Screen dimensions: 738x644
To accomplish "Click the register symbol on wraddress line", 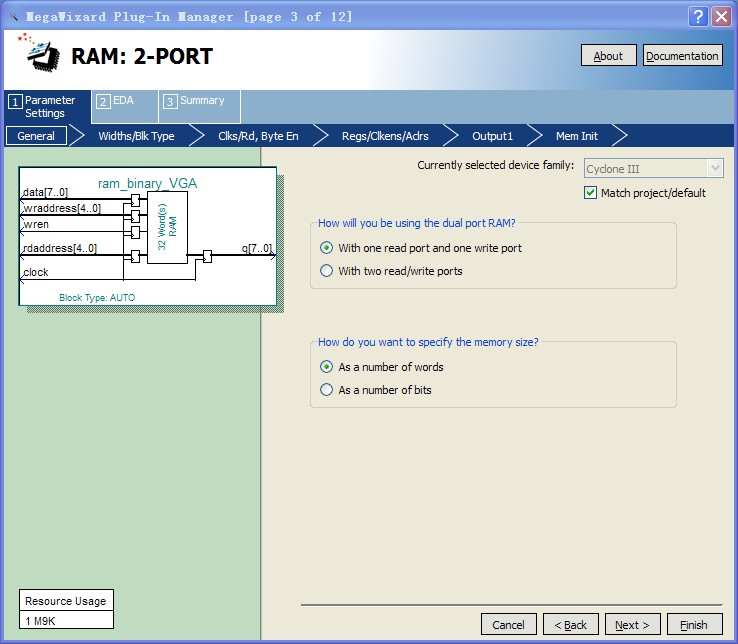I will tap(136, 217).
